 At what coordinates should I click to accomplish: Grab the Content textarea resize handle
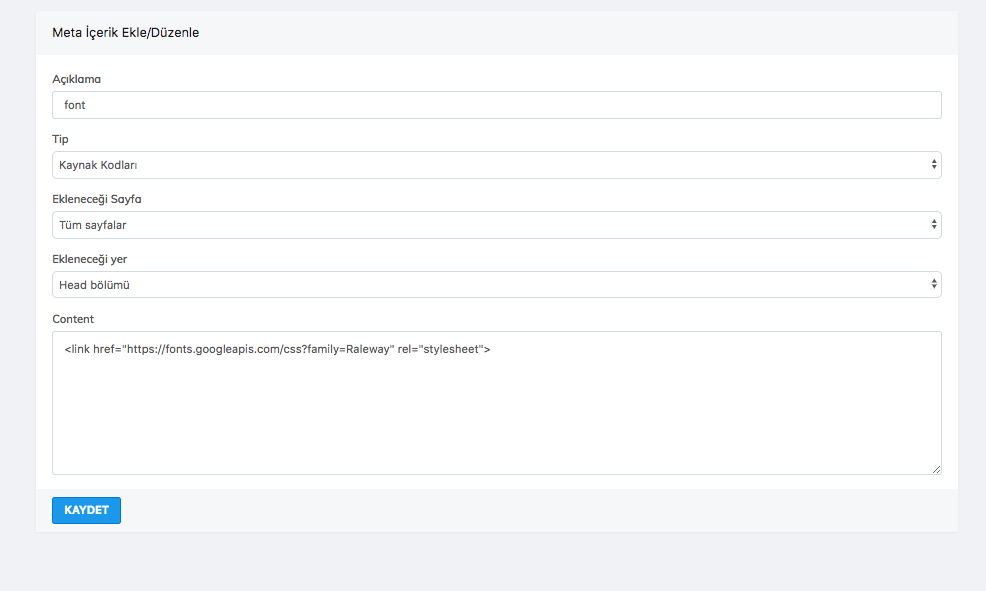(936, 469)
